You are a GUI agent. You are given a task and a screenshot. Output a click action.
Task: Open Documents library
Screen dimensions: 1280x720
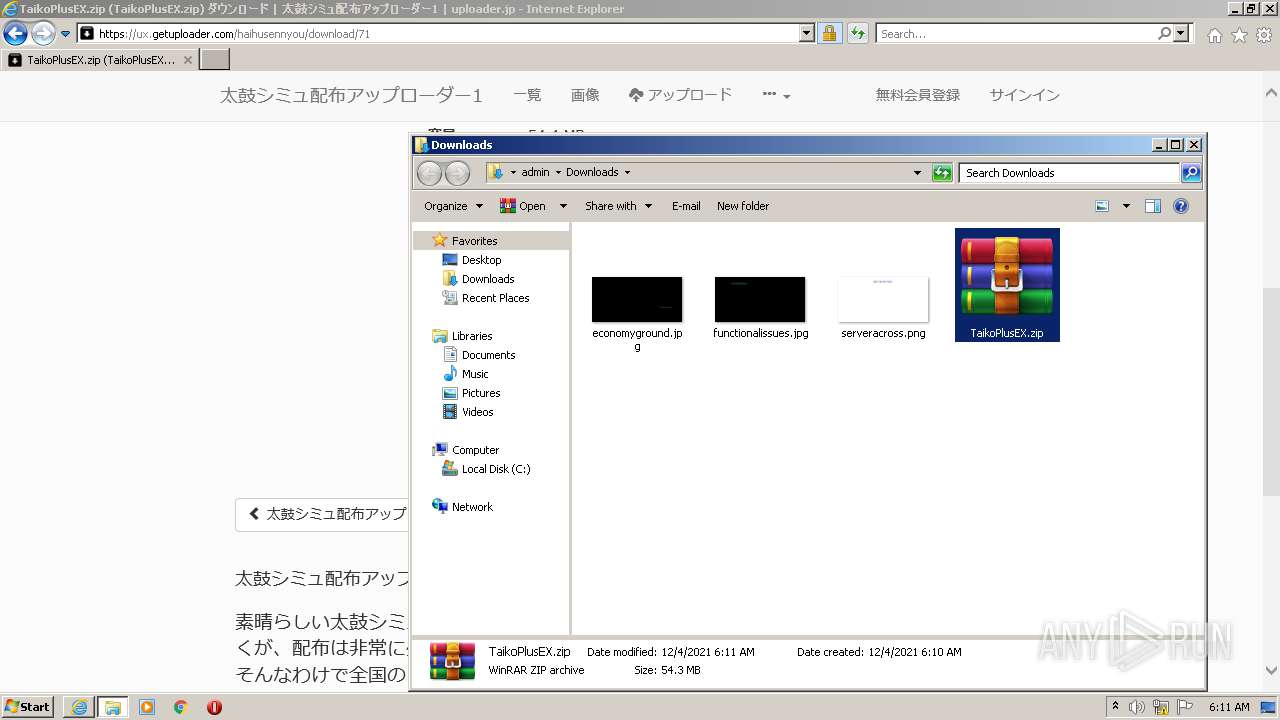(488, 355)
